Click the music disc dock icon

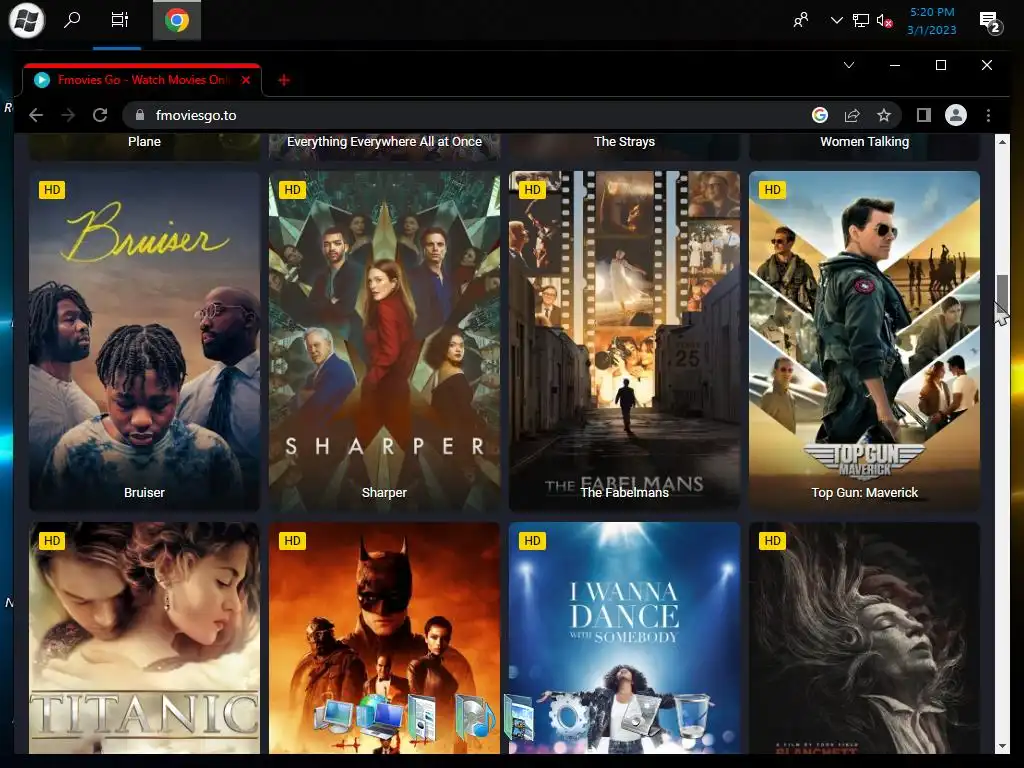475,716
